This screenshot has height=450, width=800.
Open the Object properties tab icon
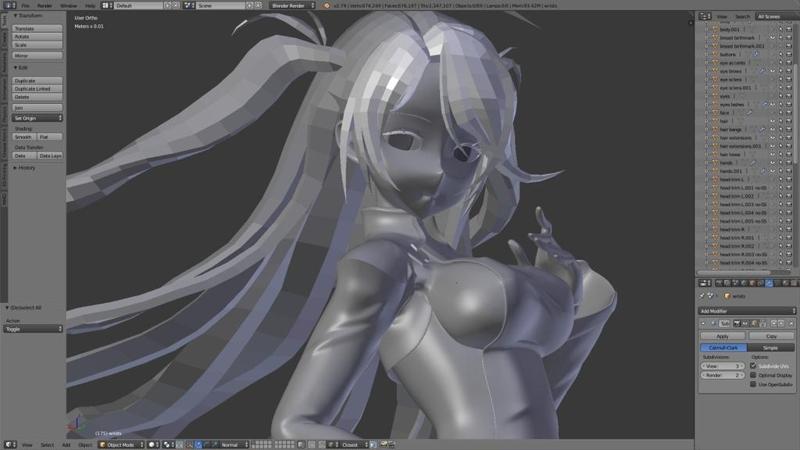751,283
